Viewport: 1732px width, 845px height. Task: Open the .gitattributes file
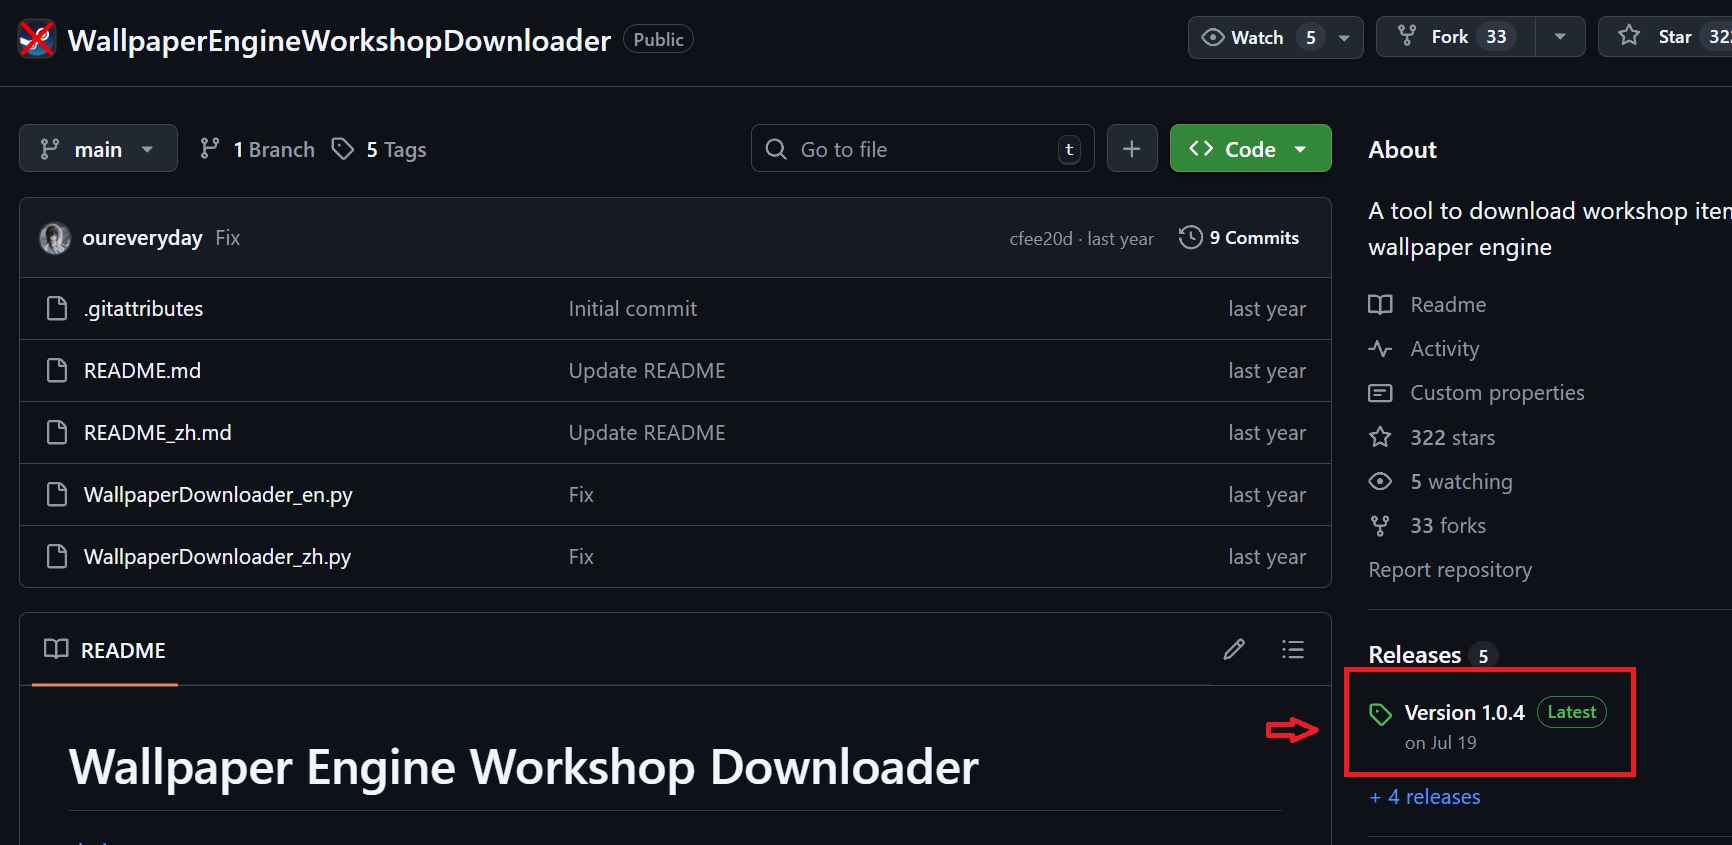click(x=144, y=309)
